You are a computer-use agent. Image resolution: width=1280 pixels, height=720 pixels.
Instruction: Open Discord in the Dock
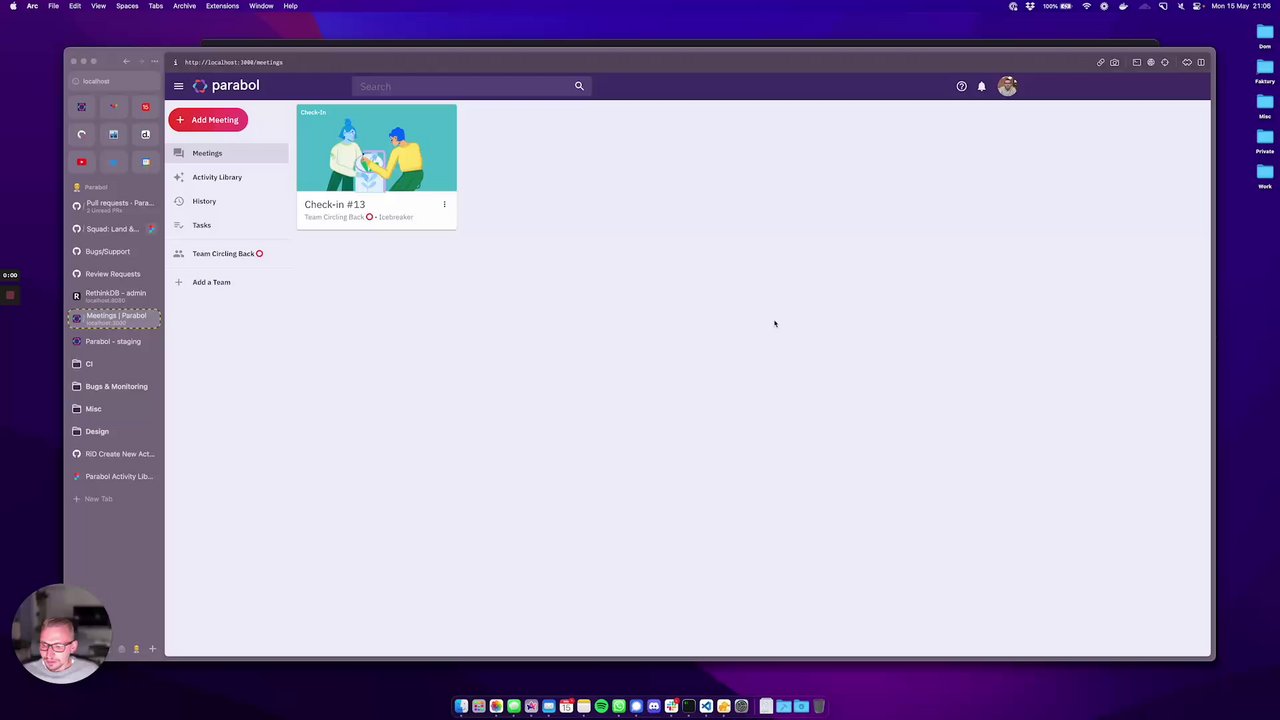point(654,706)
